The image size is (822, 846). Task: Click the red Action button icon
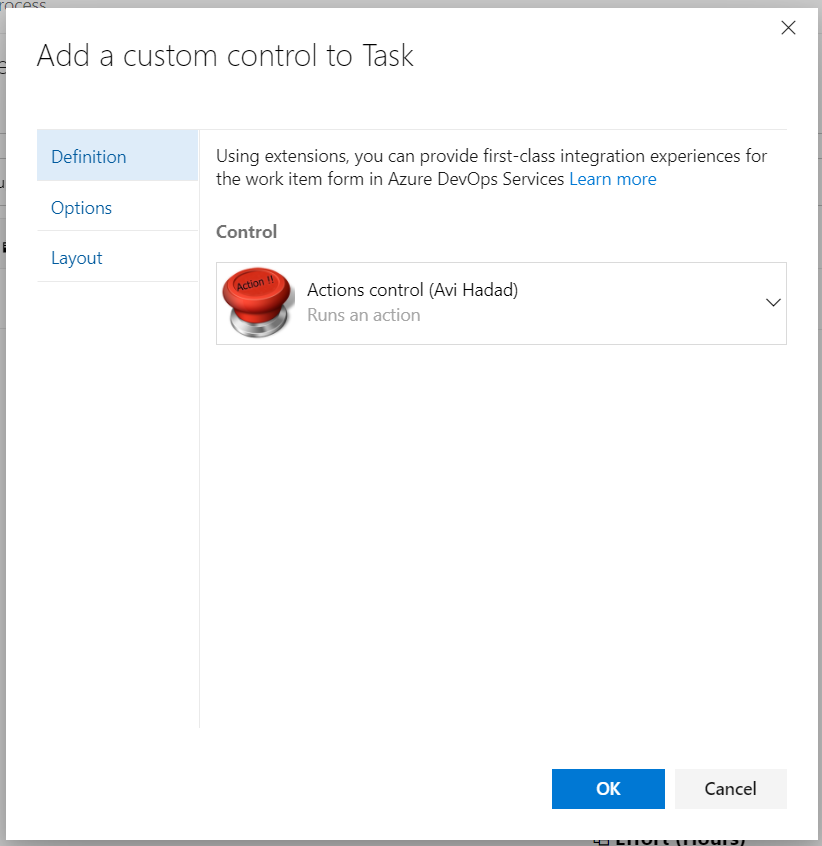pos(260,303)
